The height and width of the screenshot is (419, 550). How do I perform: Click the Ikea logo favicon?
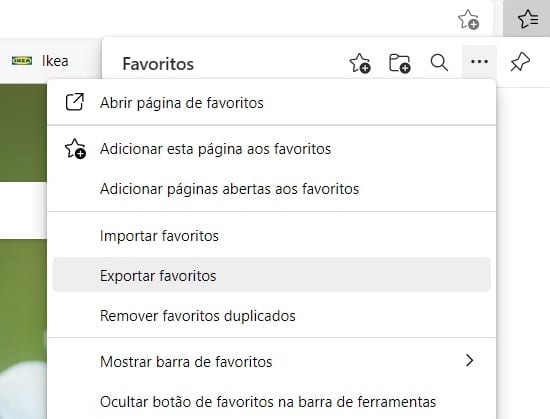point(22,61)
